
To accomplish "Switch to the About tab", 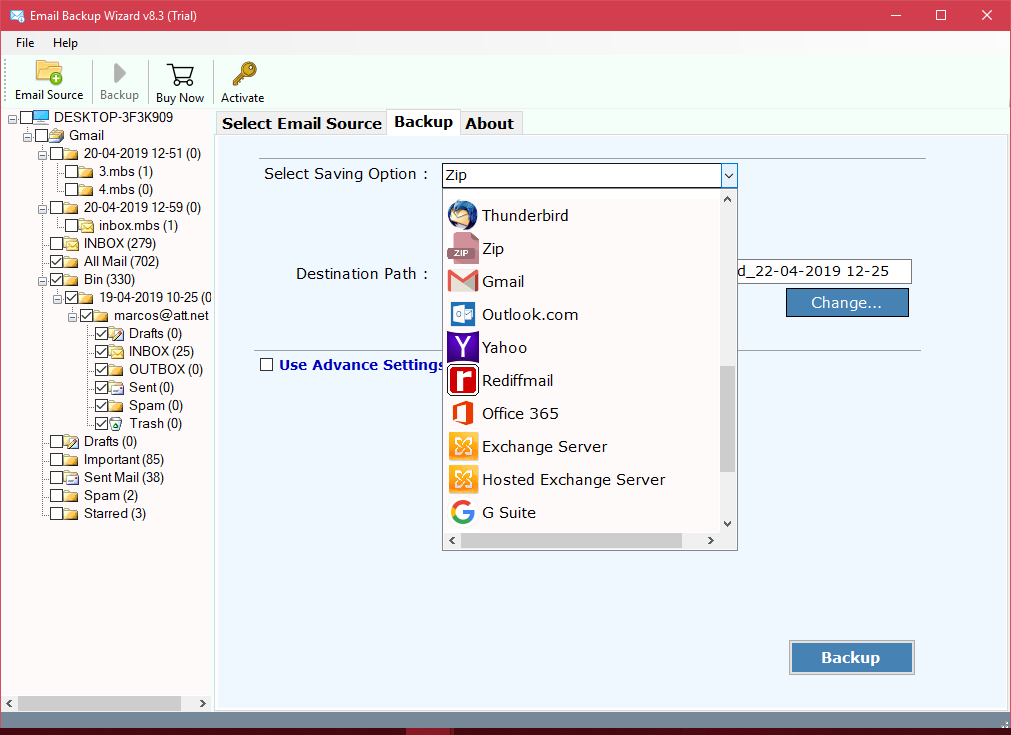I will [490, 123].
